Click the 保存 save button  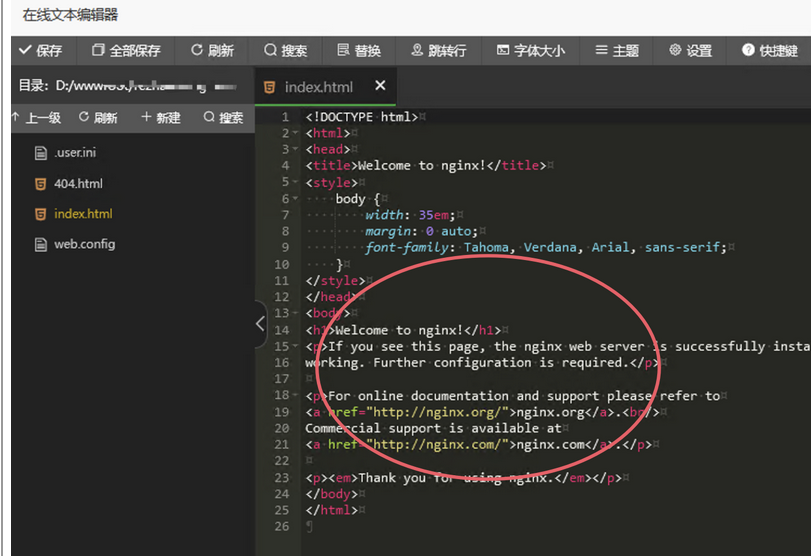coord(40,51)
